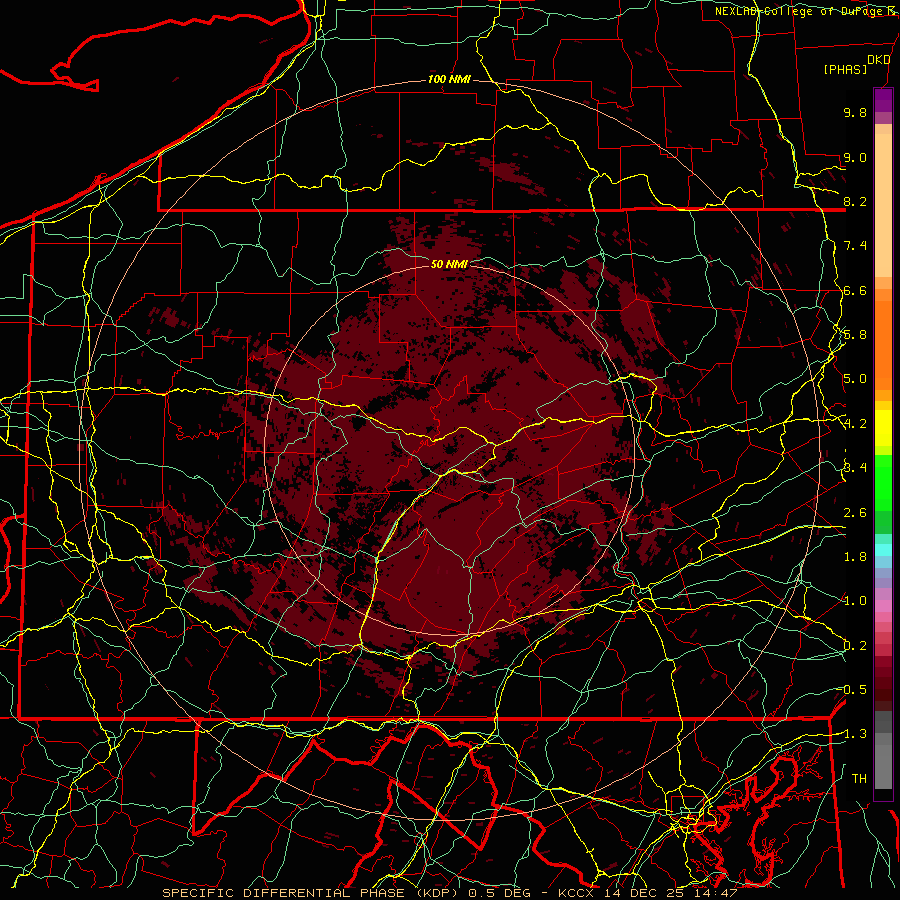The height and width of the screenshot is (900, 900).
Task: Click the DKD label above the legend
Action: [x=878, y=59]
